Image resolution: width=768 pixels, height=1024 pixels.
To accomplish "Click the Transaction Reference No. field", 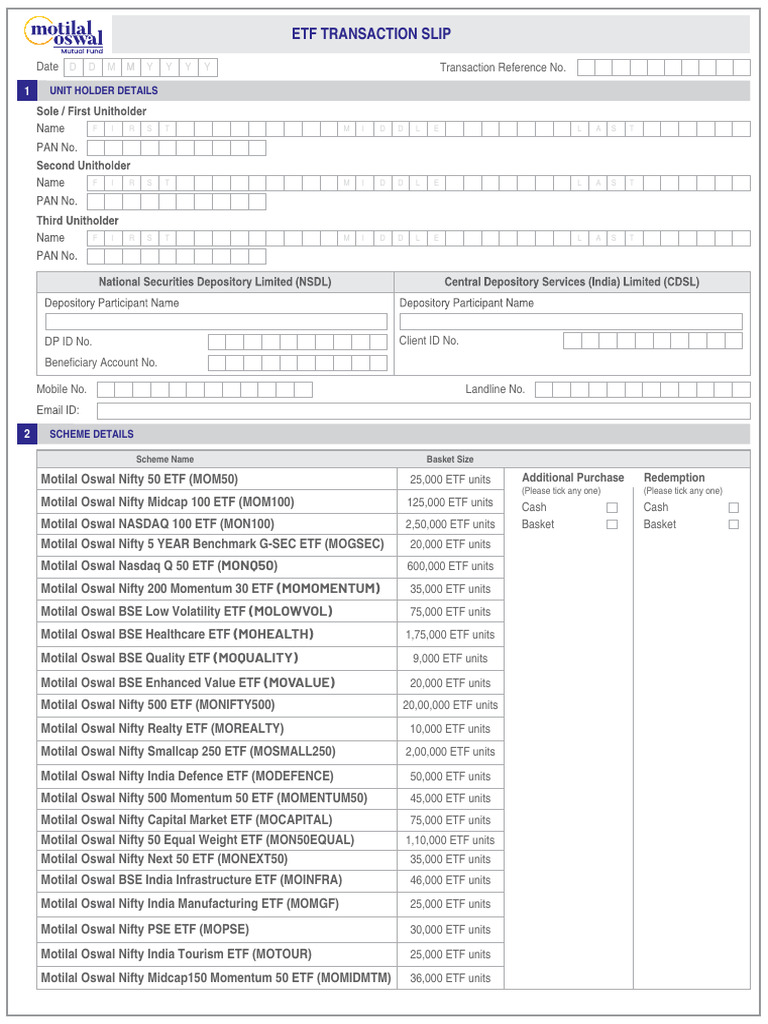I will pos(664,67).
